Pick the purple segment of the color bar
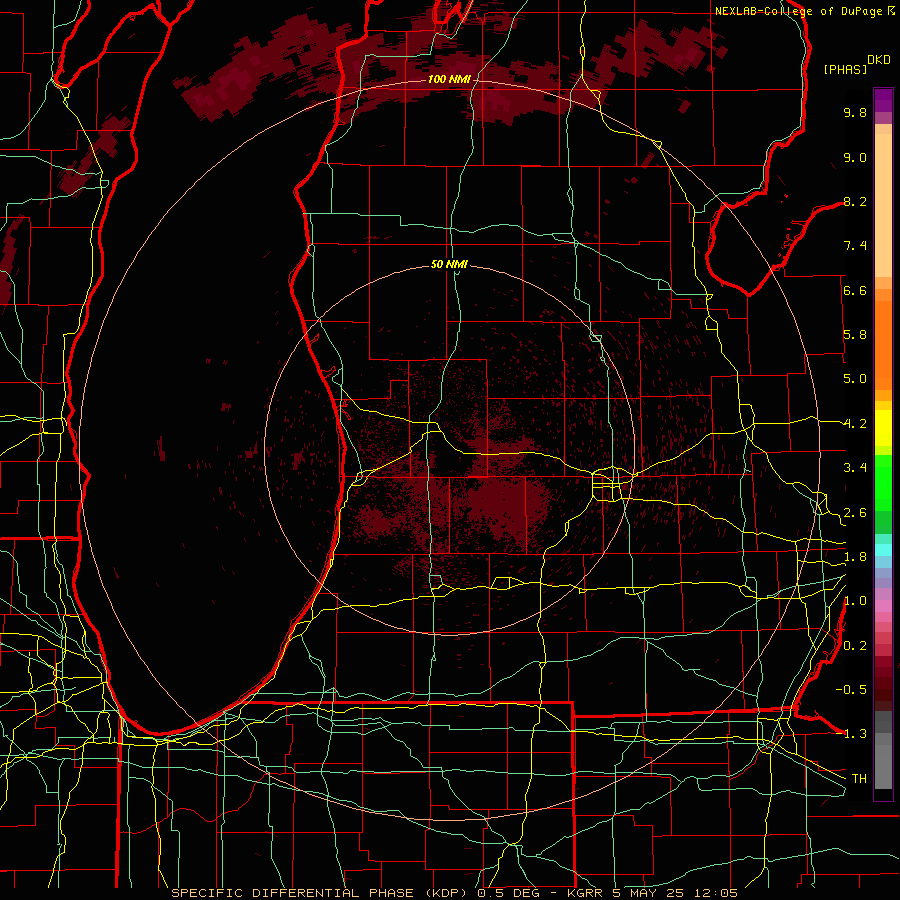This screenshot has height=900, width=900. tap(883, 100)
